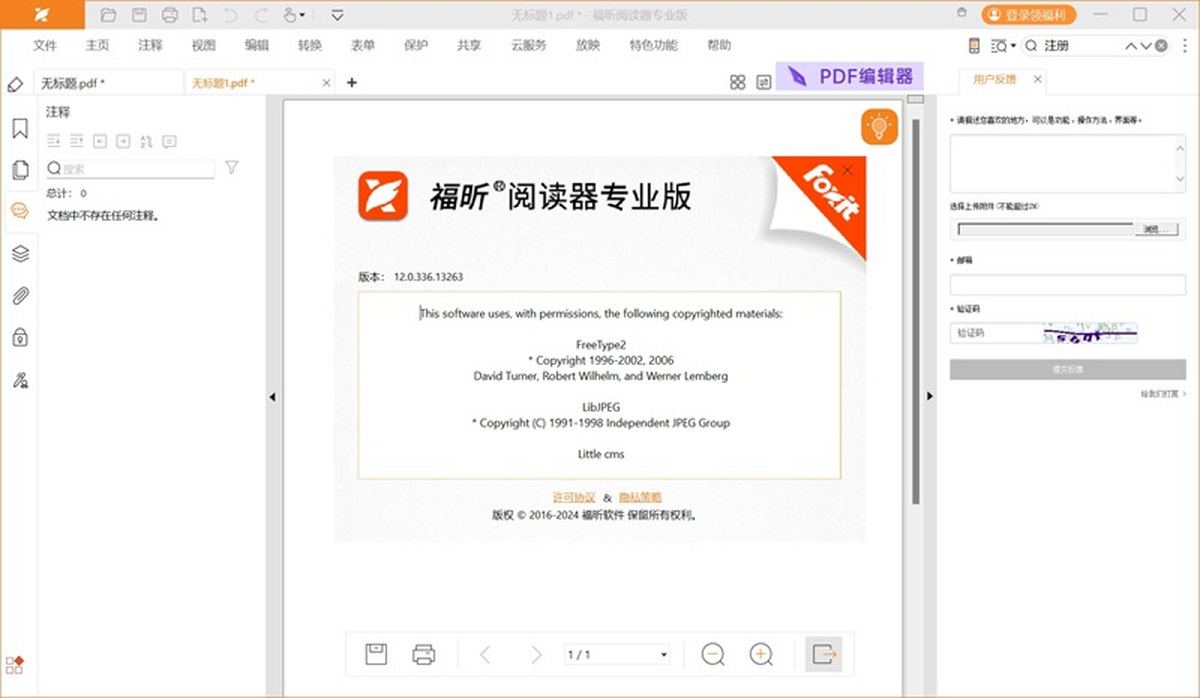Open the 转换 ribbon tab

[310, 46]
